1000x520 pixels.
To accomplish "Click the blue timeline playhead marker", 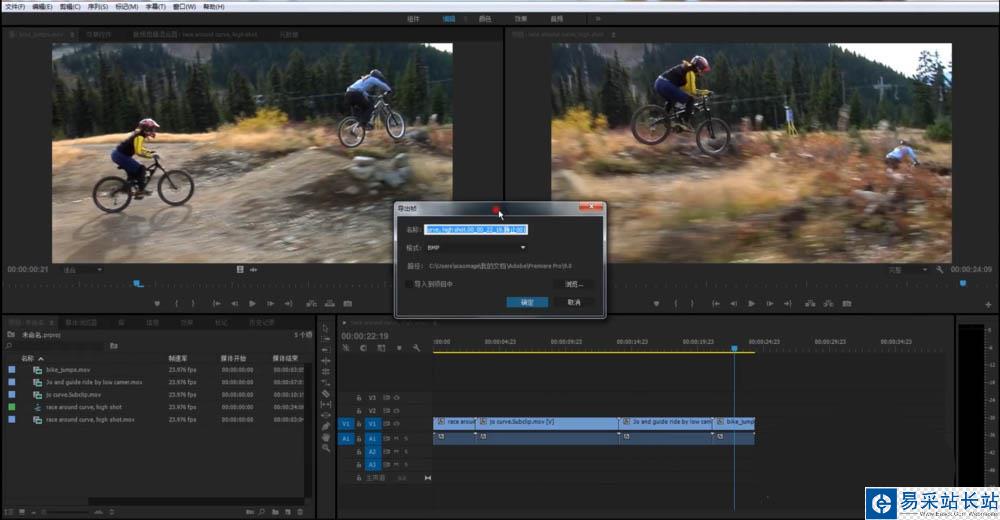I will (x=734, y=349).
